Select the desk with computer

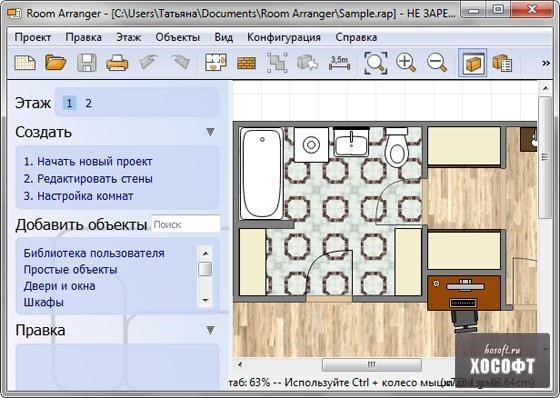[x=464, y=293]
